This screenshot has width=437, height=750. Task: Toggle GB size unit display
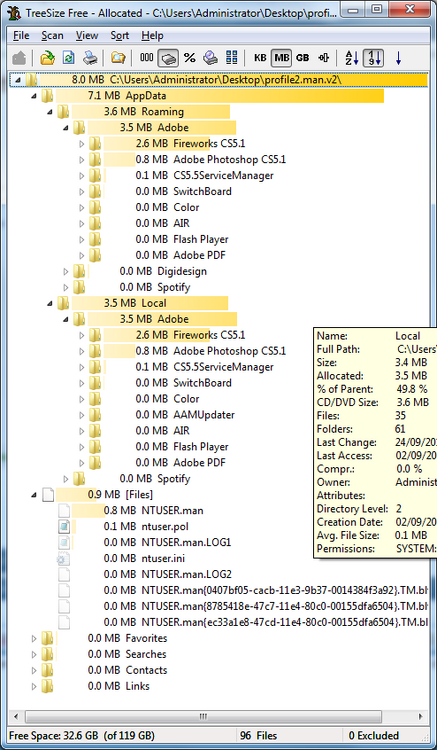click(302, 58)
